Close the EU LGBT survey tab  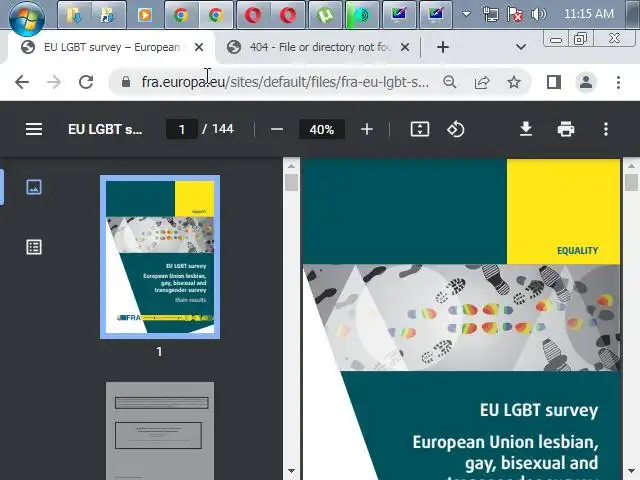pos(199,47)
